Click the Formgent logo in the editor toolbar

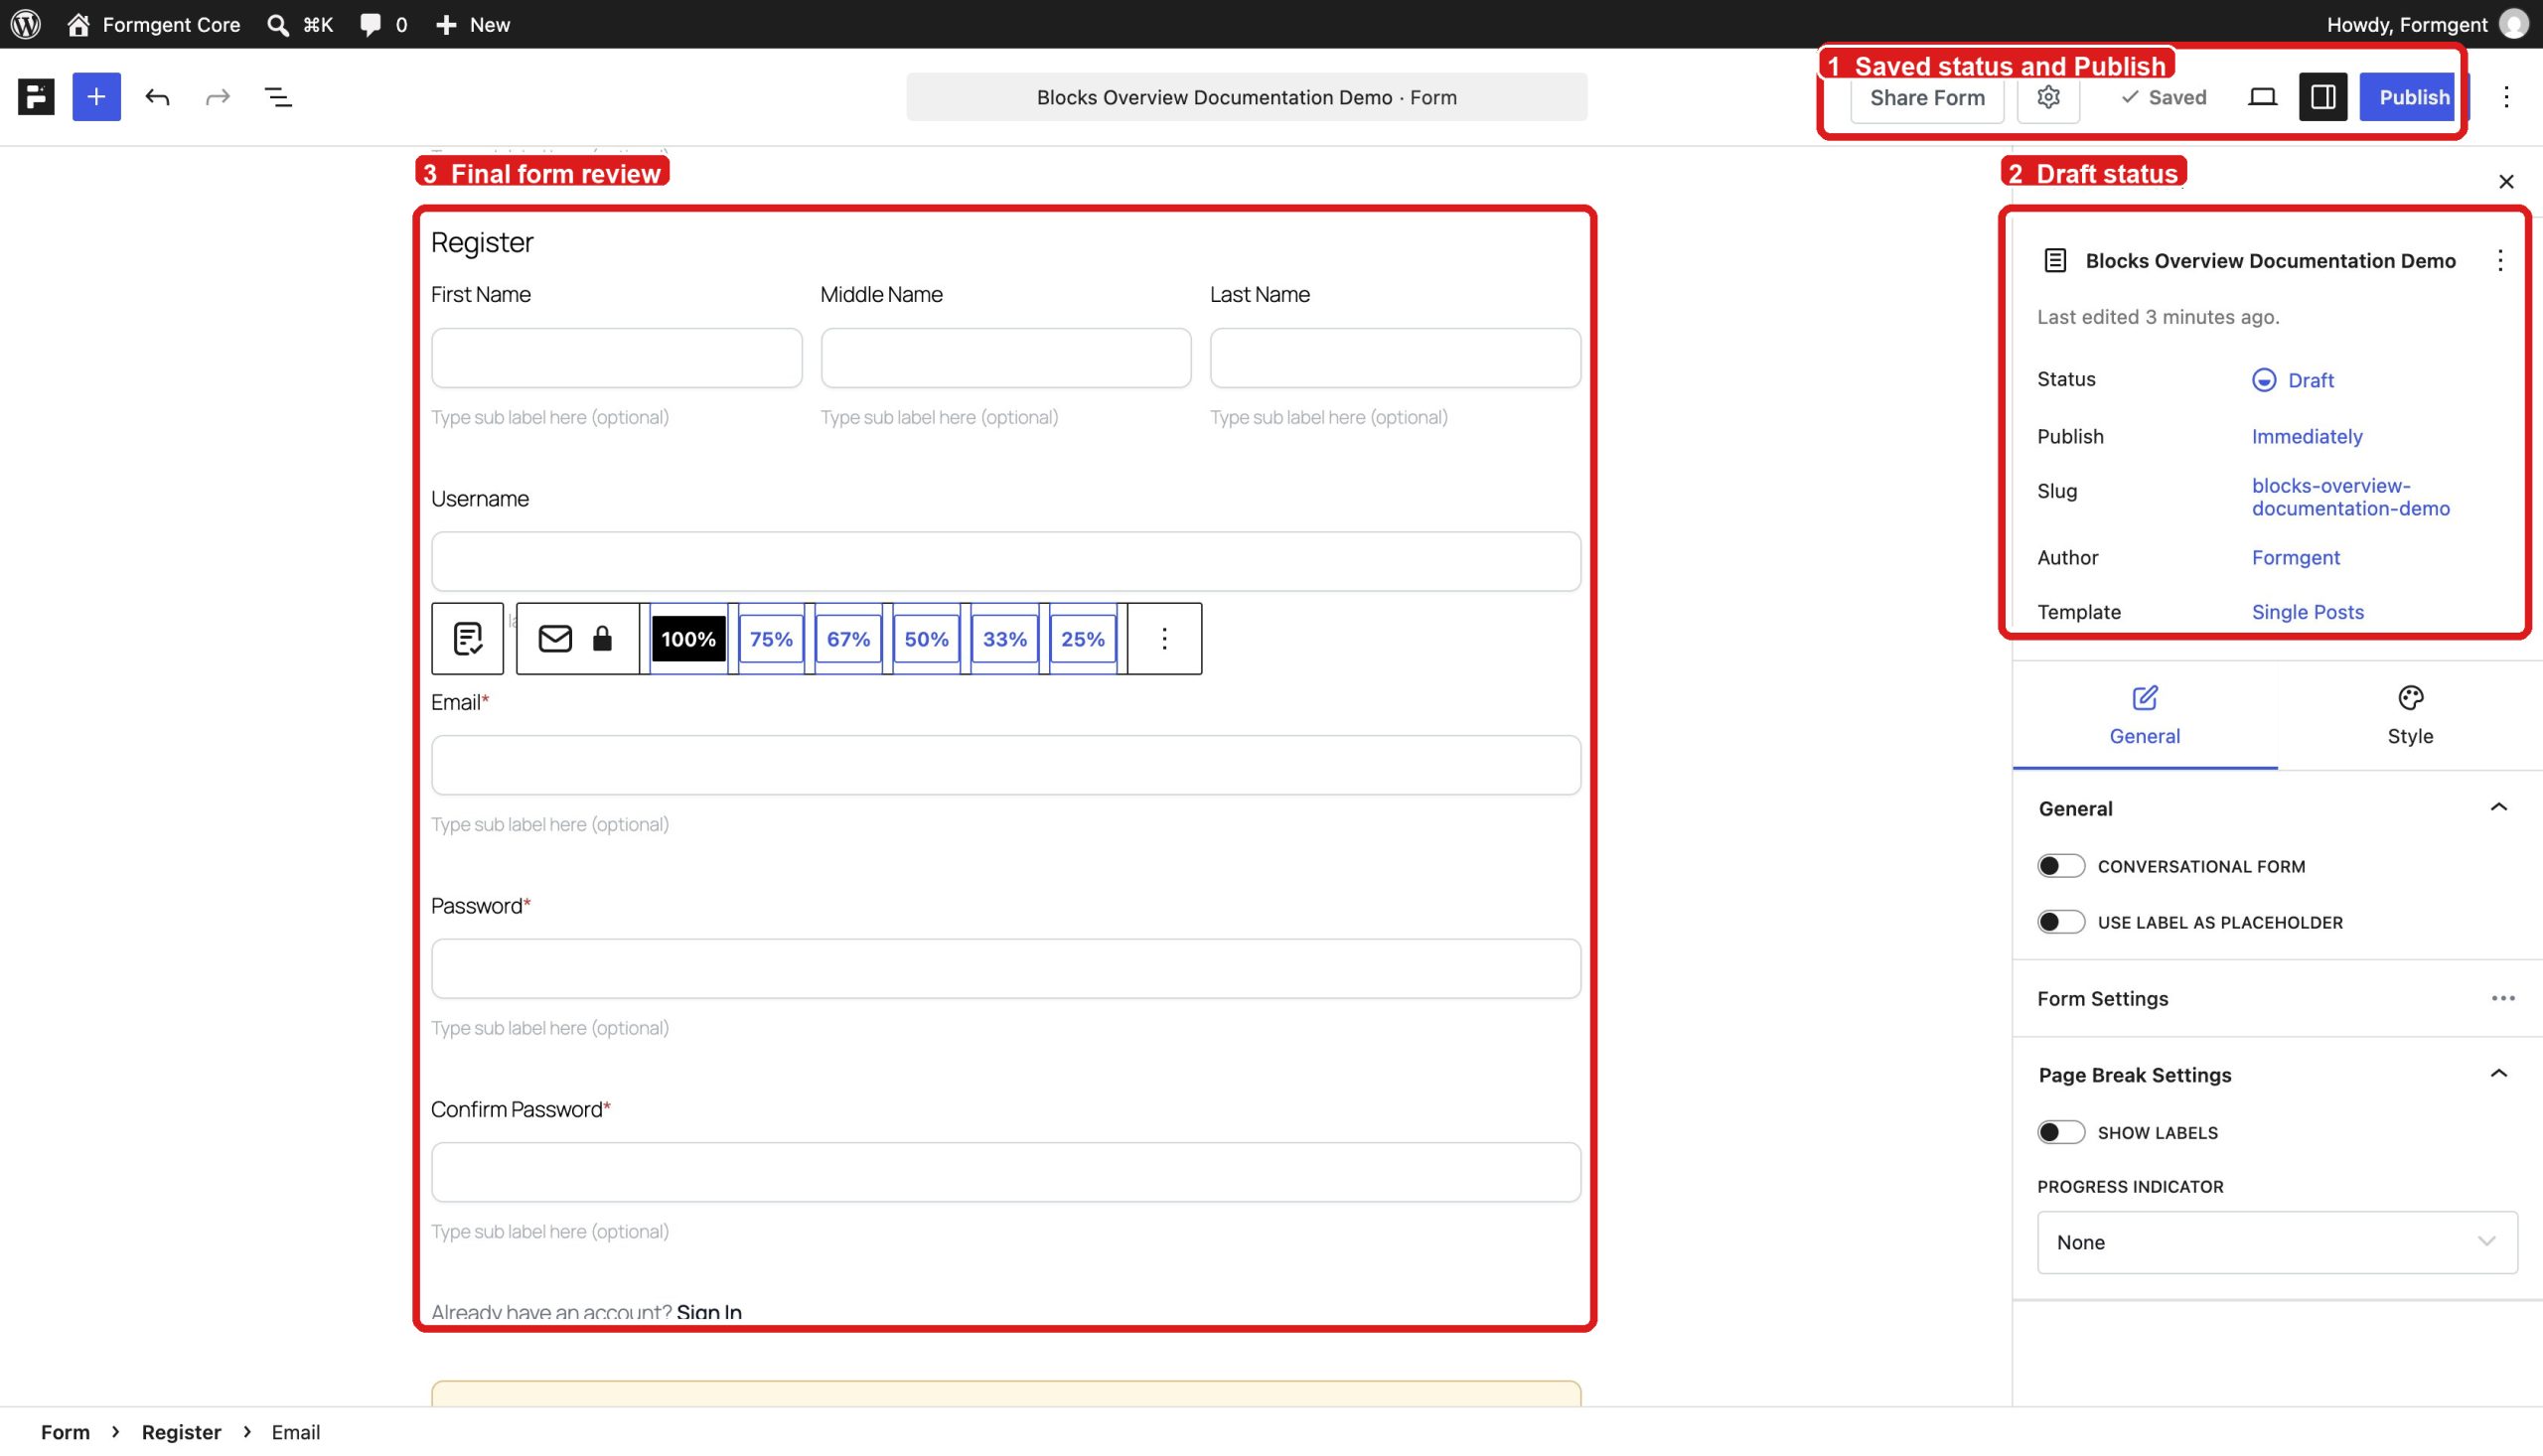coord(36,97)
